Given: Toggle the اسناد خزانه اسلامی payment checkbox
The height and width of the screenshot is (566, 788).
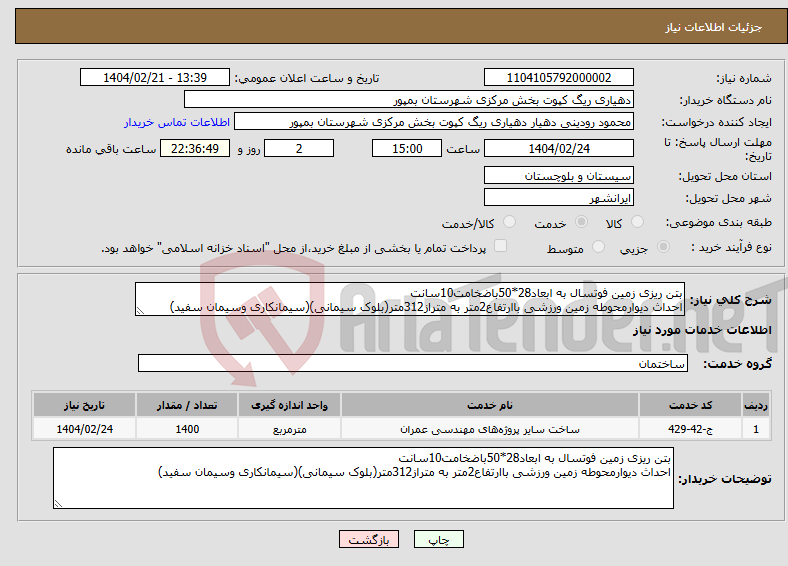Looking at the screenshot, I should (501, 246).
